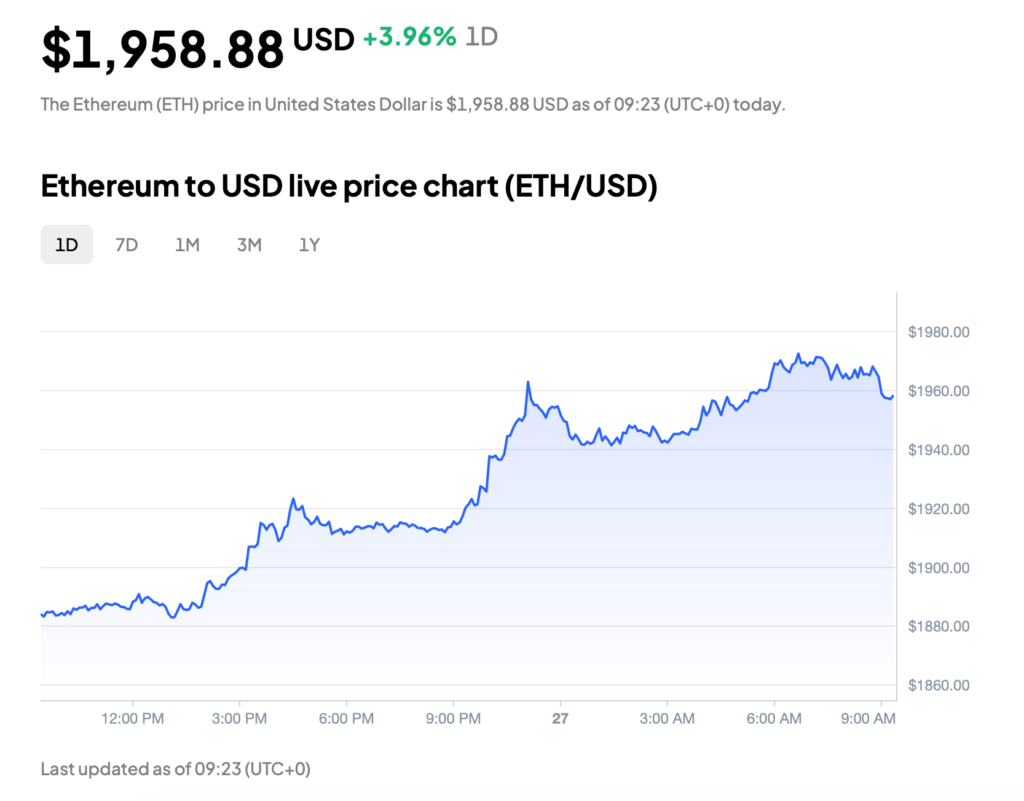This screenshot has width=1024, height=801.
Task: Click the $1980.00 y-axis label
Action: click(938, 332)
